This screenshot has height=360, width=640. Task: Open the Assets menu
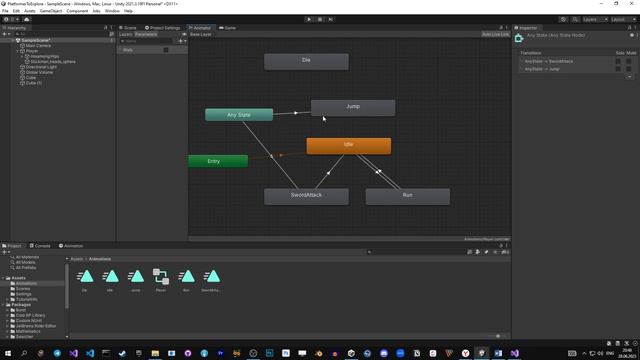(30, 11)
